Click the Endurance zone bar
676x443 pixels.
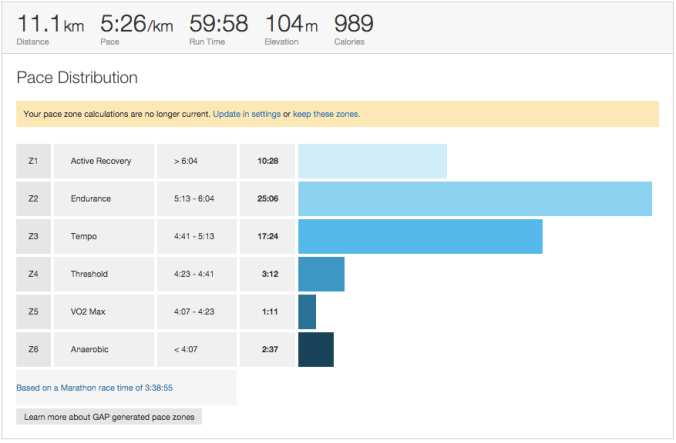475,199
